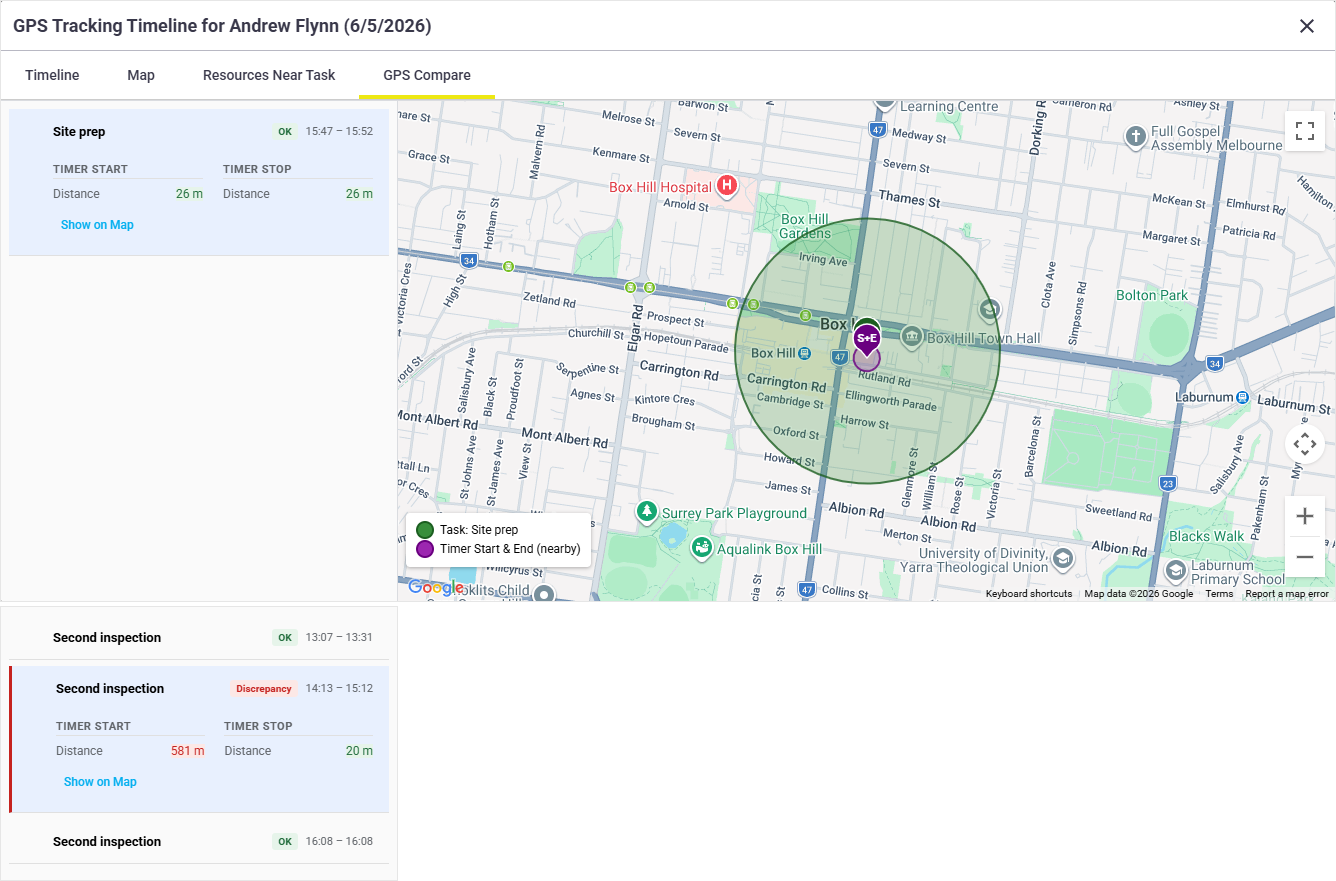The width and height of the screenshot is (1336, 881).
Task: Click Box Hill Hospital map icon
Action: 728,185
